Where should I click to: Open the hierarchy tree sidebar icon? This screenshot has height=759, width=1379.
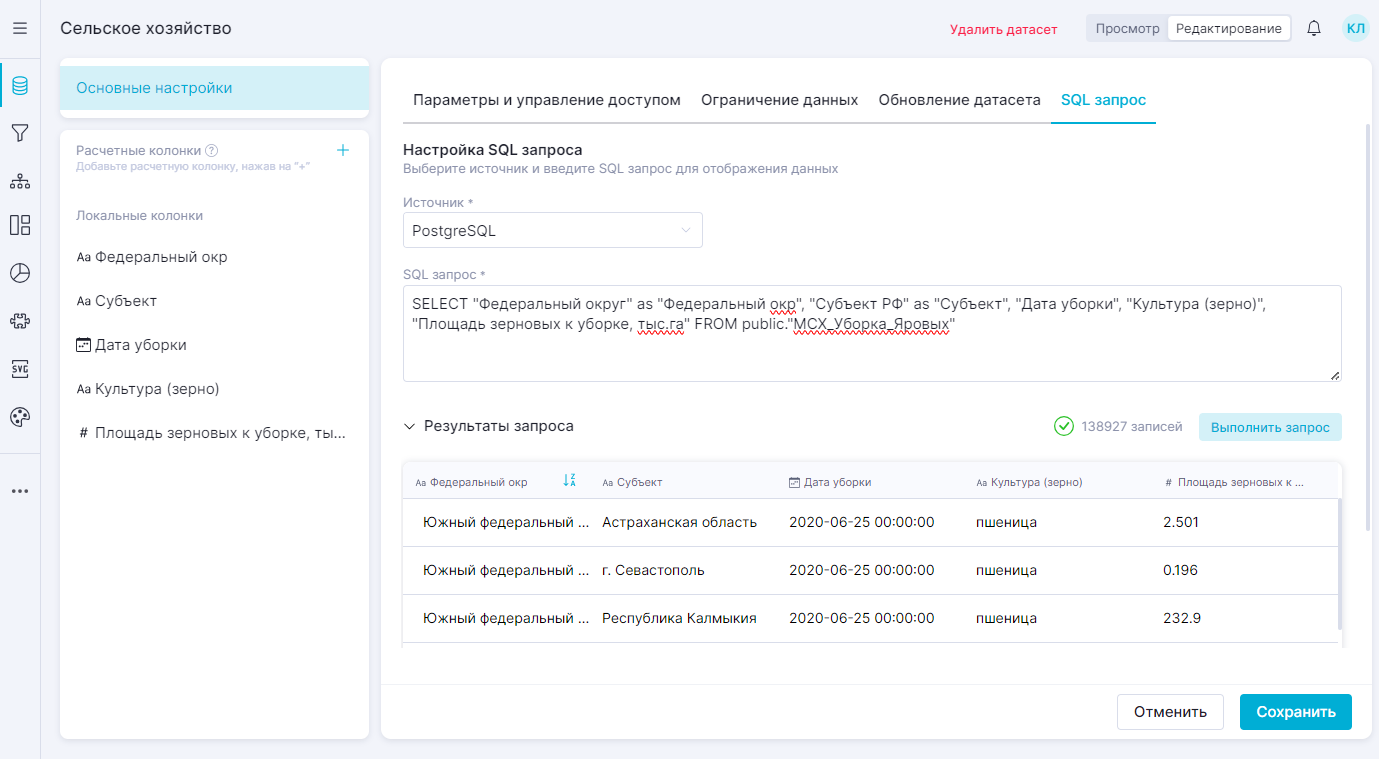pyautogui.click(x=20, y=181)
